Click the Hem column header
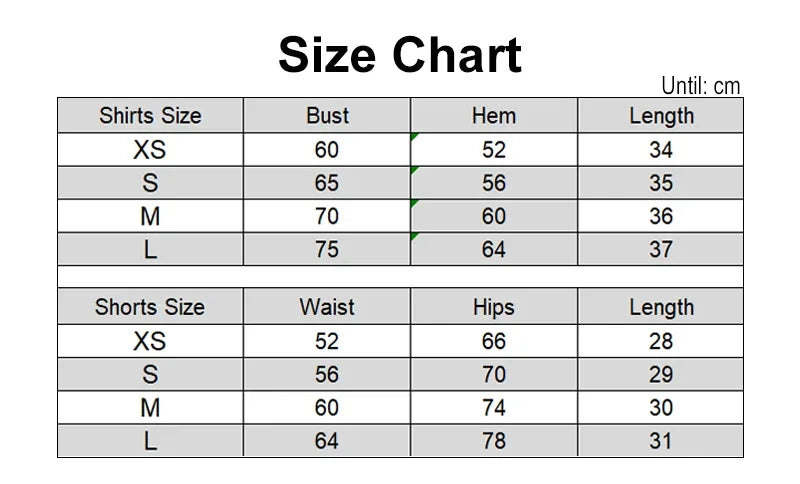Viewport: 800px width, 484px height. click(494, 115)
